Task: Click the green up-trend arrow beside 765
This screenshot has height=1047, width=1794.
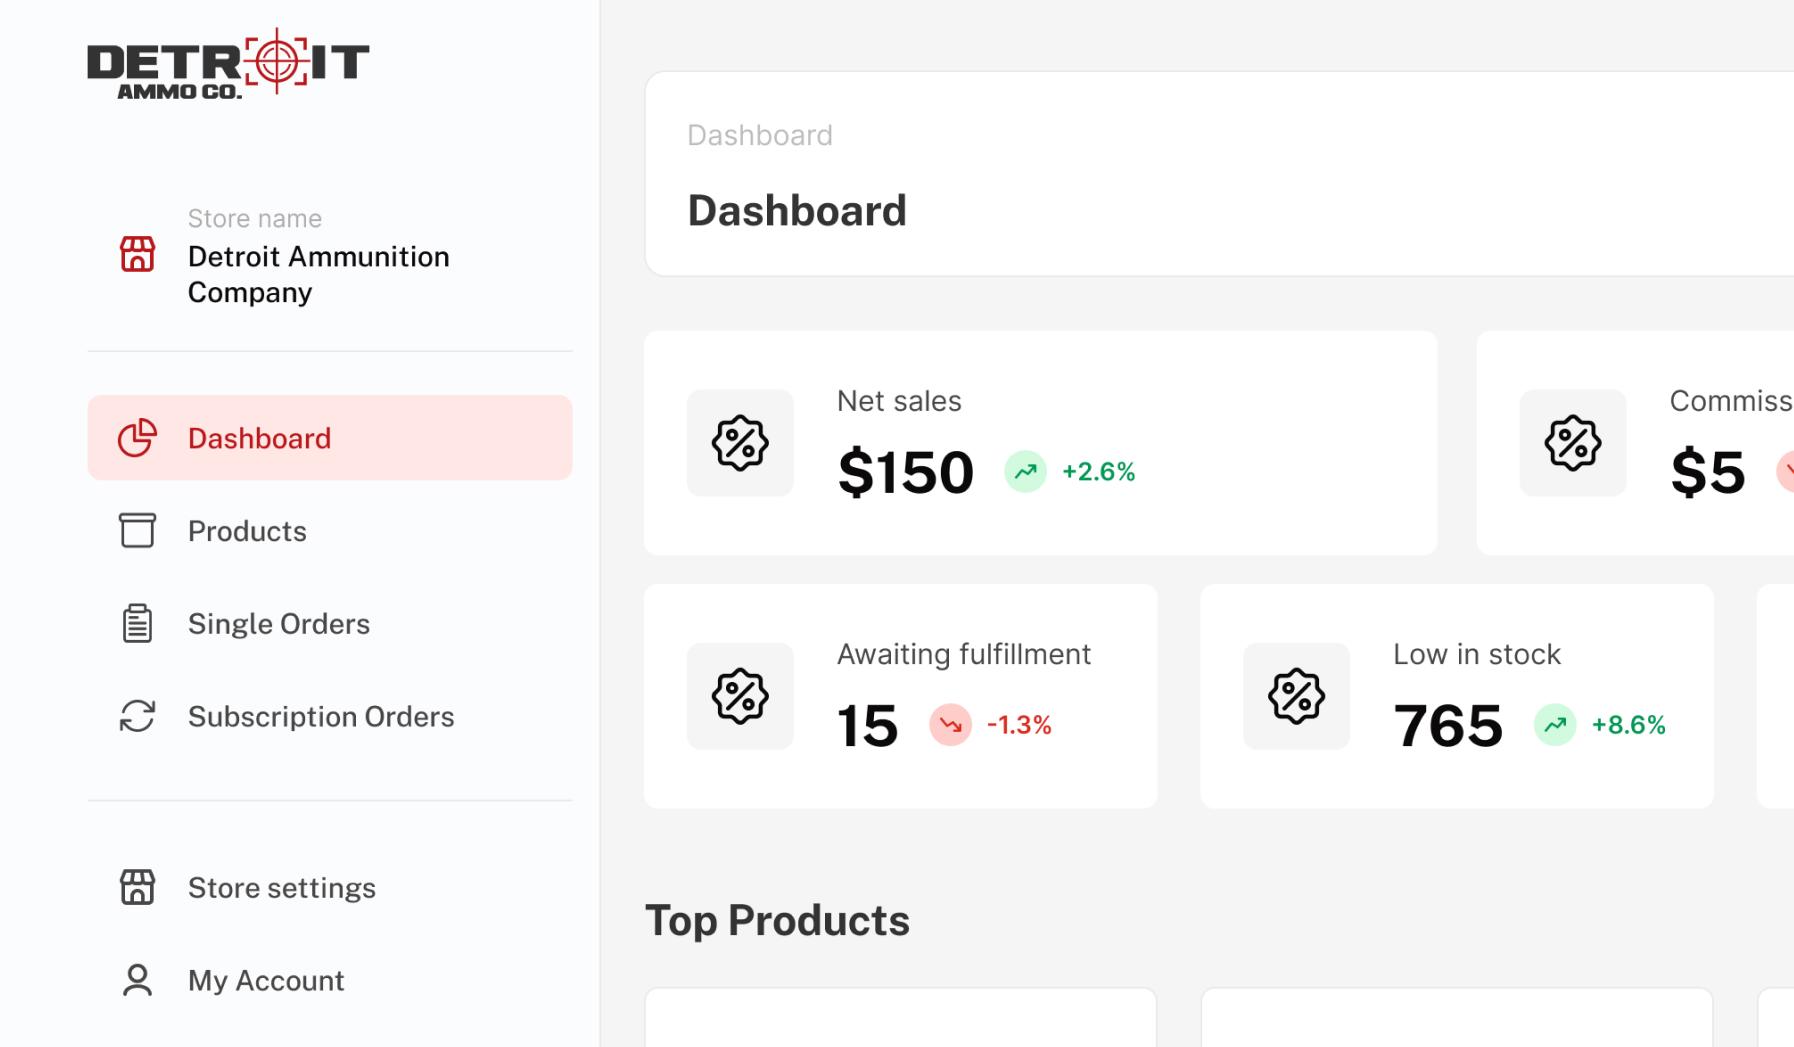Action: pos(1555,725)
